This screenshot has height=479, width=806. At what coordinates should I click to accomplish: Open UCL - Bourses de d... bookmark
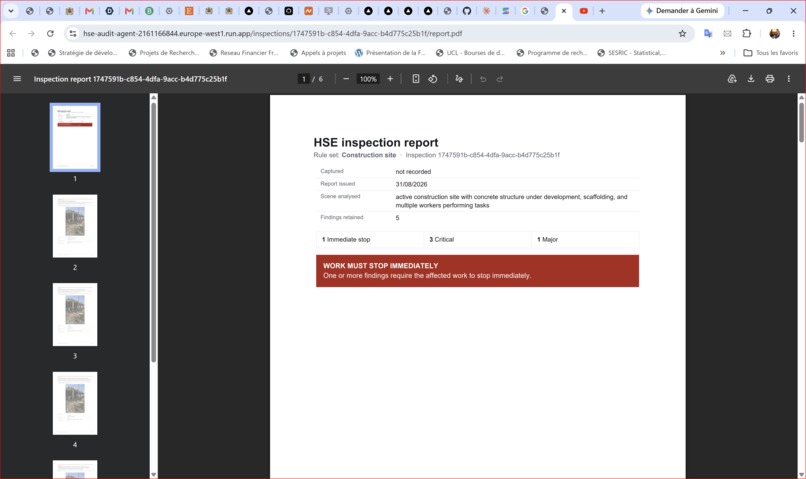(x=470, y=52)
